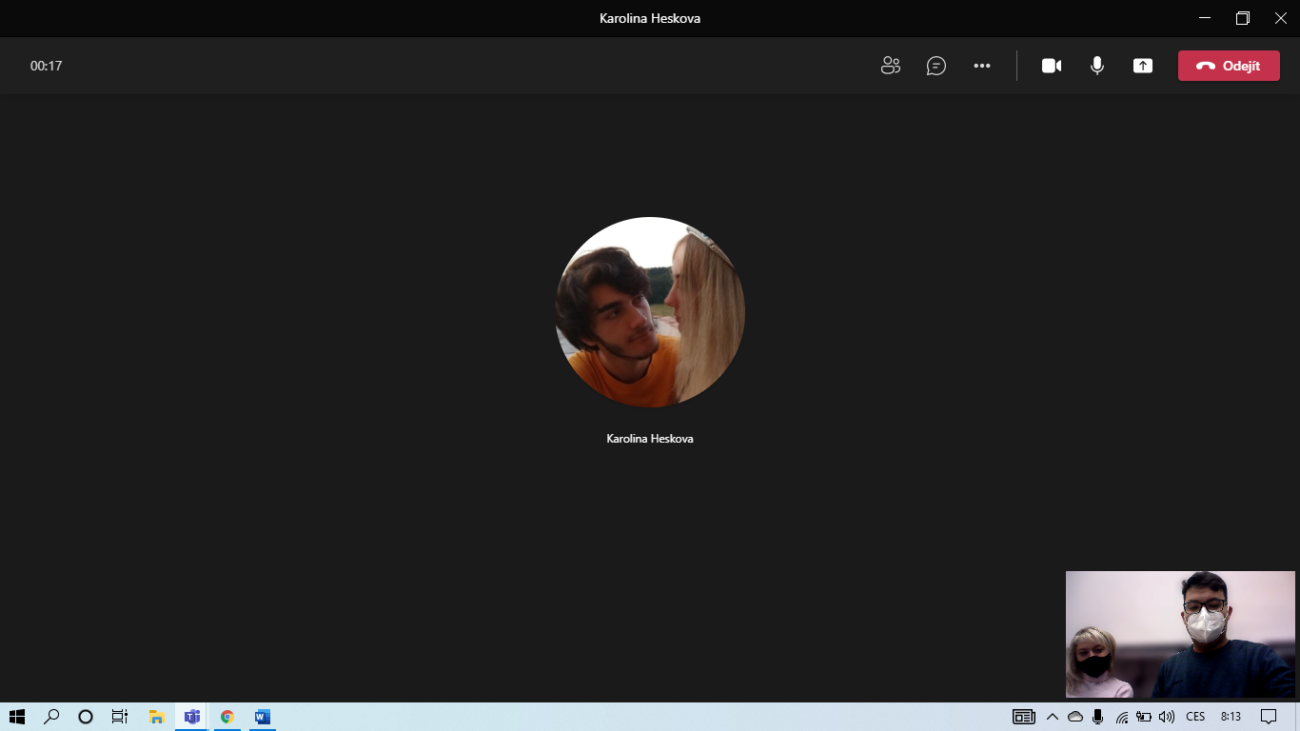Viewport: 1300px width, 731px height.
Task: Click the self-view video preview
Action: pos(1180,634)
